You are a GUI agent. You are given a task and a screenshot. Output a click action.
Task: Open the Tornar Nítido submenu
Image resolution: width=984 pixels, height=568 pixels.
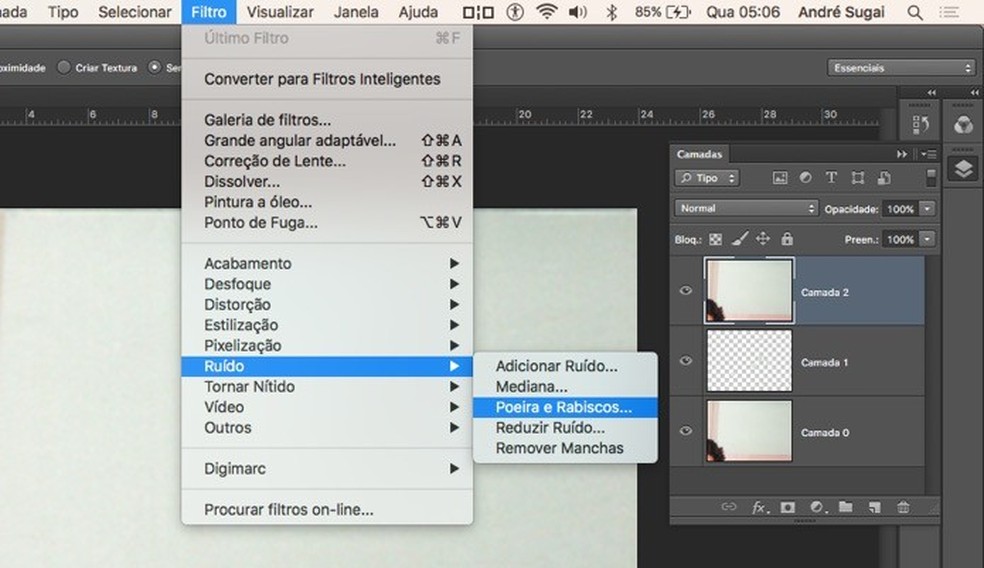(326, 387)
